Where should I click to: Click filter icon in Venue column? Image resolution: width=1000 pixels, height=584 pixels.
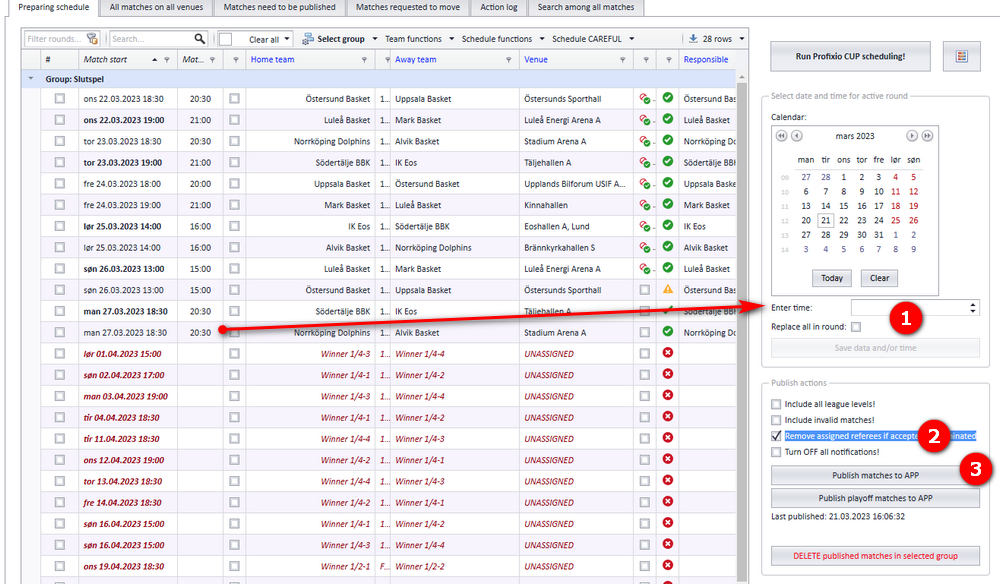click(x=622, y=60)
